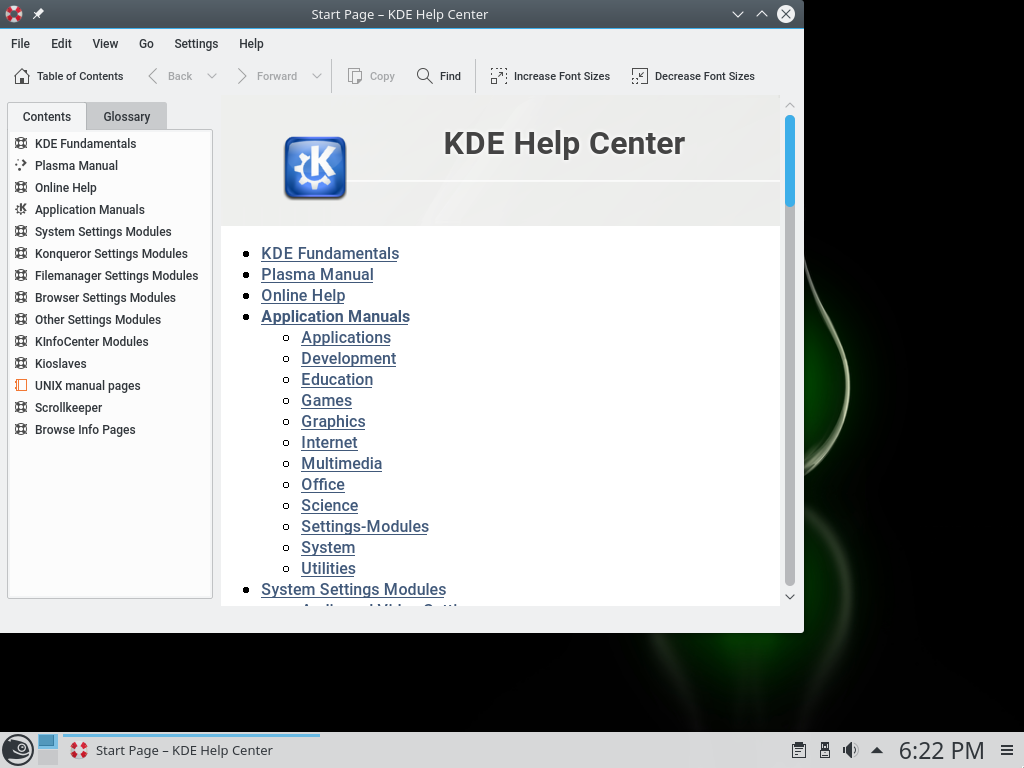This screenshot has height=768, width=1024.
Task: Click the large KDE logo in the header
Action: (315, 168)
